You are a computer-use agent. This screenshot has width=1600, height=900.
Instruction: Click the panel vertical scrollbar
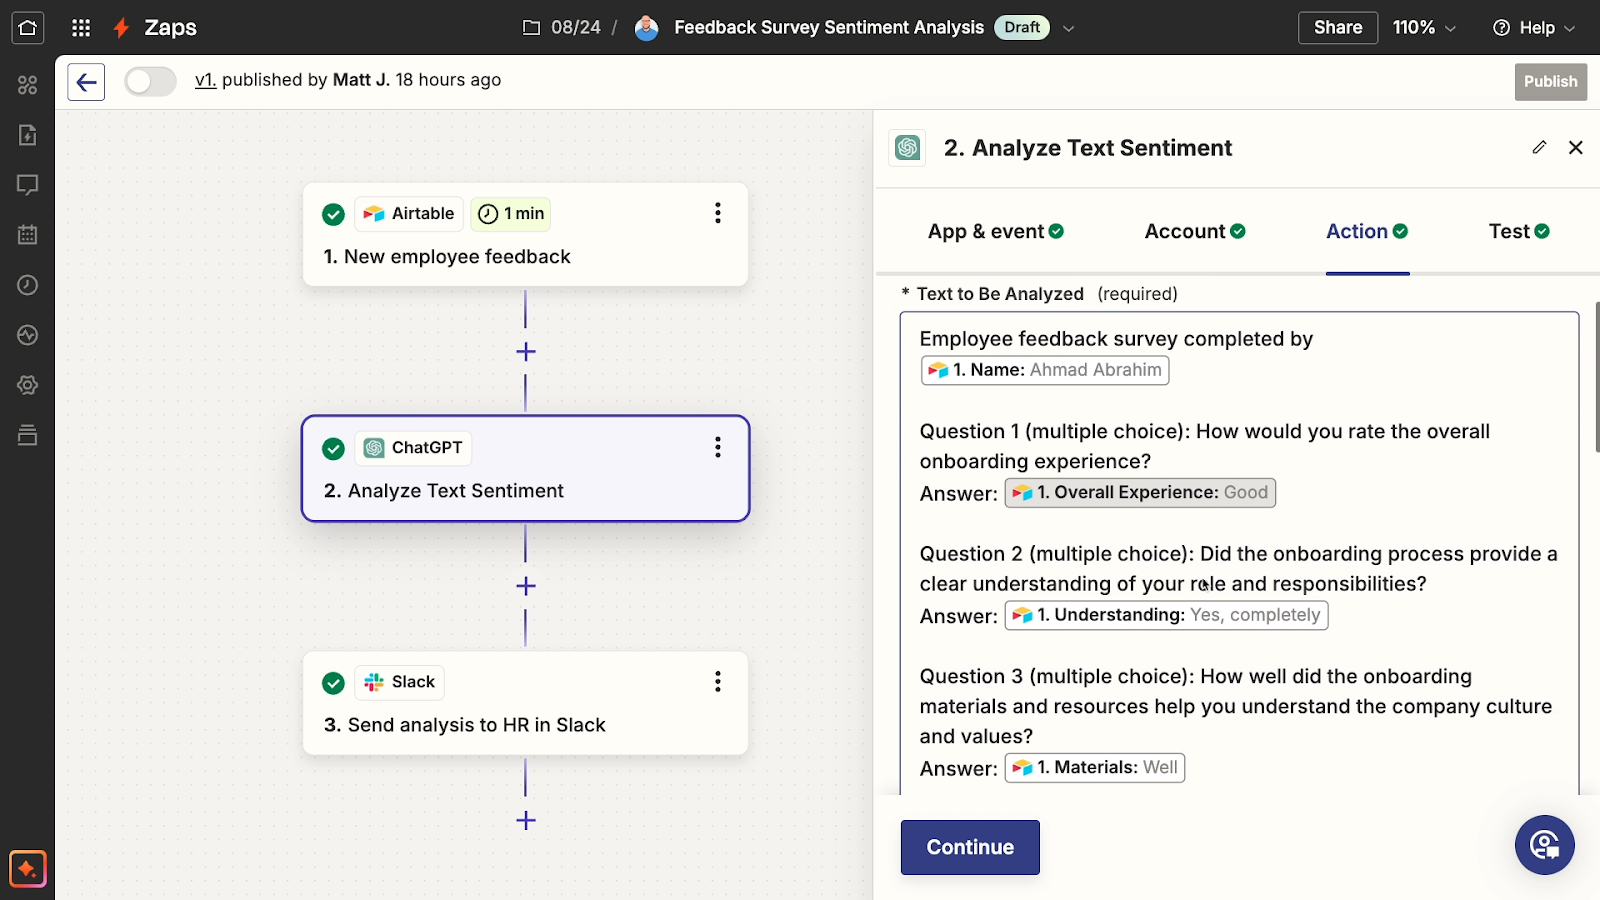click(1596, 376)
